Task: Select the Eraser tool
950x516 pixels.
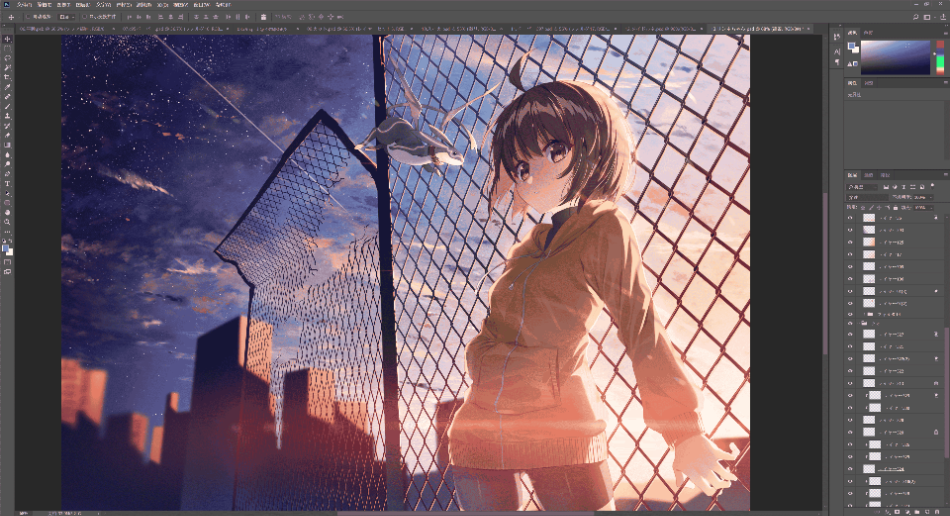Action: (x=7, y=136)
